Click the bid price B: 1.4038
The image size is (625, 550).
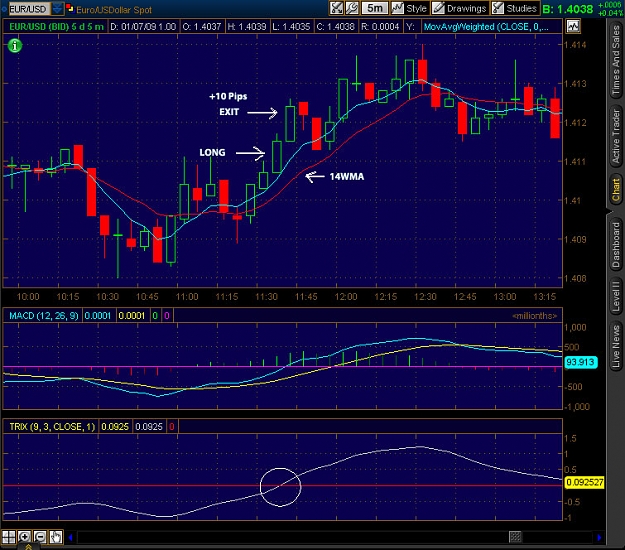568,9
